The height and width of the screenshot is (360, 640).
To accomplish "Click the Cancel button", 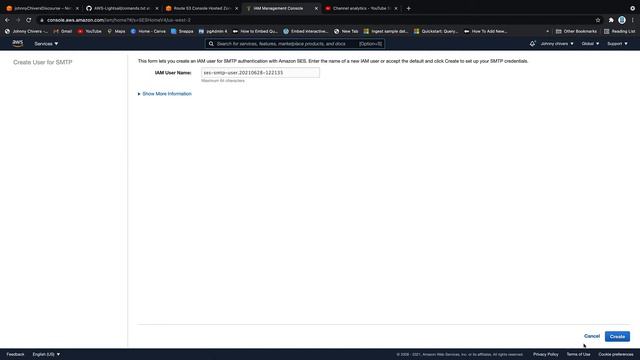I will click(591, 336).
